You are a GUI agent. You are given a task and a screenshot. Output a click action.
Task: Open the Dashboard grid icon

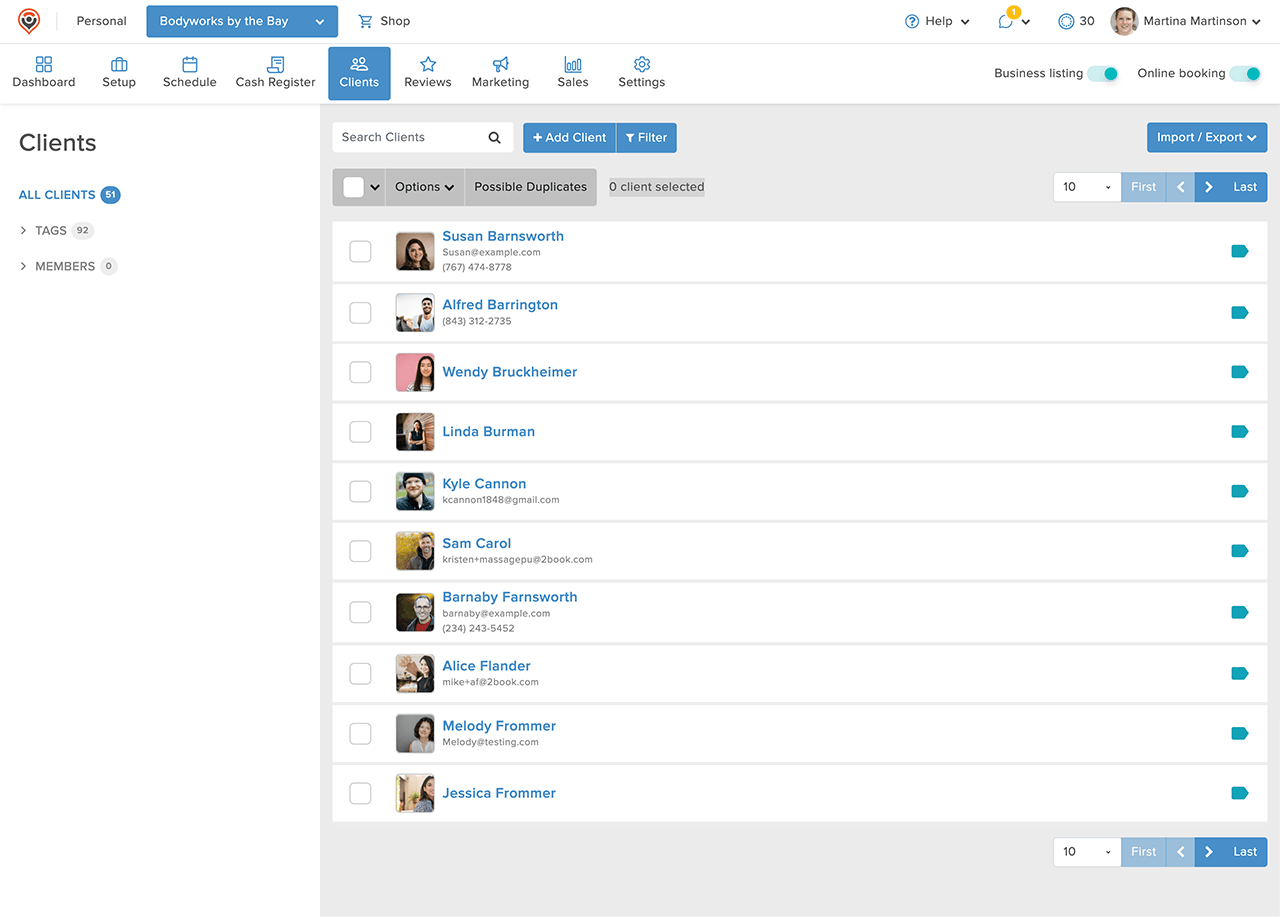click(x=44, y=65)
